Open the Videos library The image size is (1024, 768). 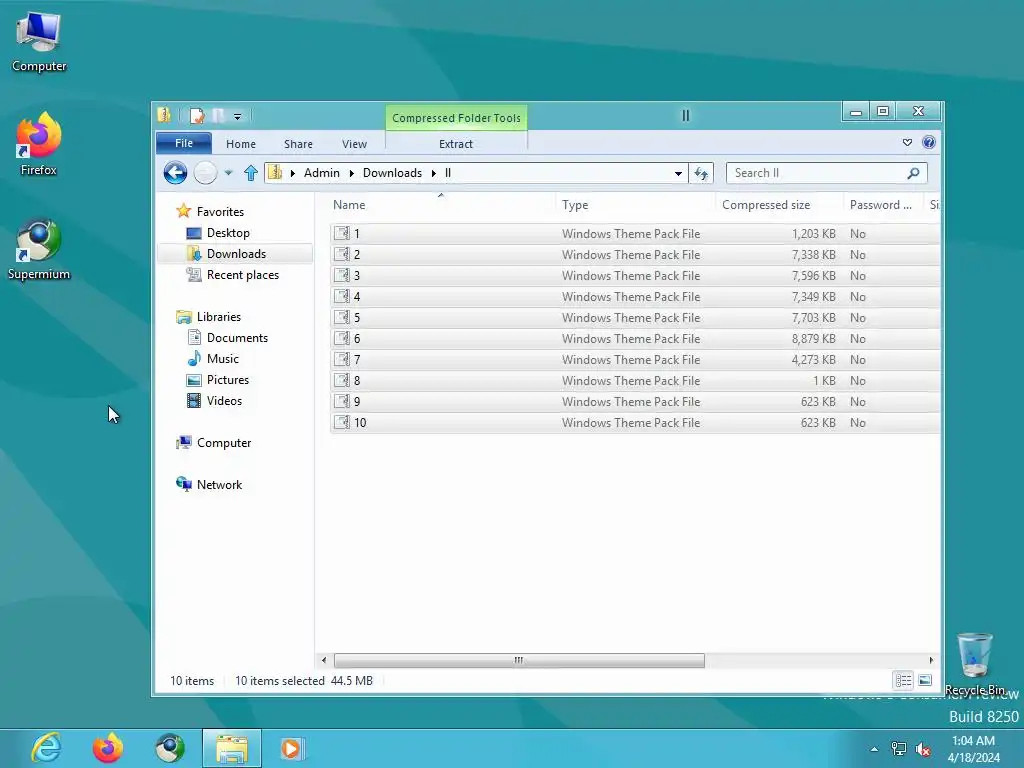point(224,400)
